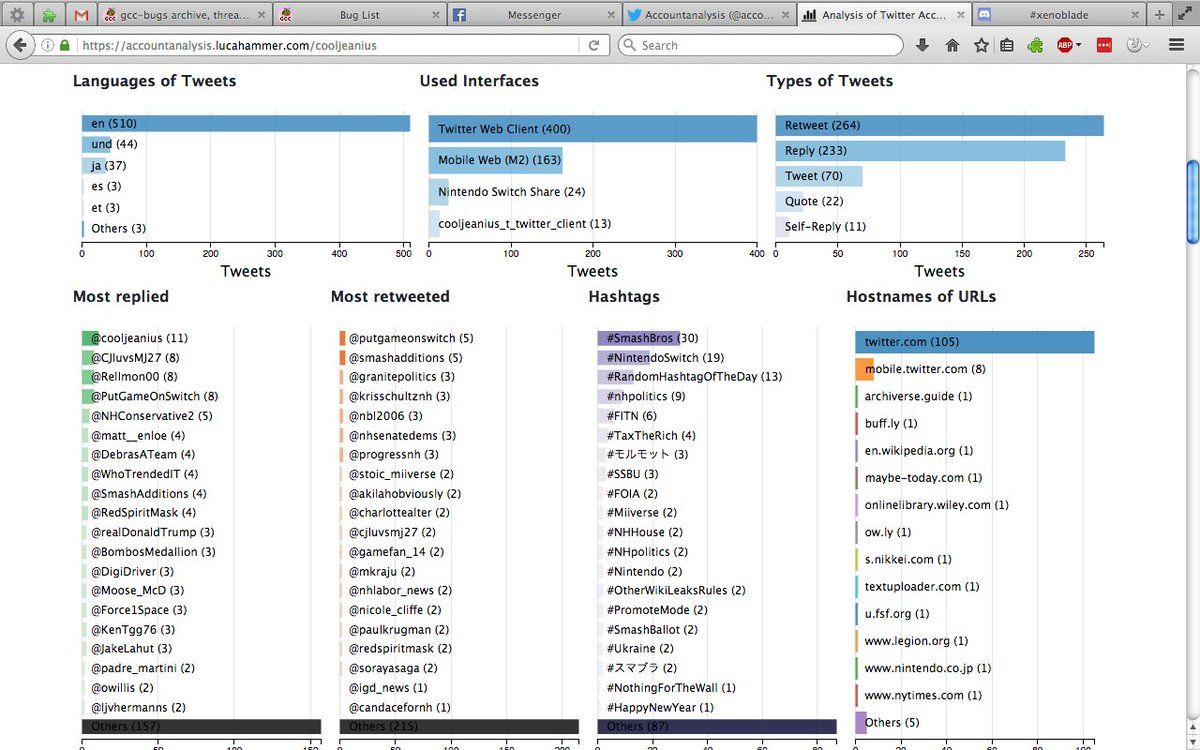Viewport: 1200px width, 750px height.
Task: Select the Analysis of Twitter Acc... tab
Action: pos(884,15)
